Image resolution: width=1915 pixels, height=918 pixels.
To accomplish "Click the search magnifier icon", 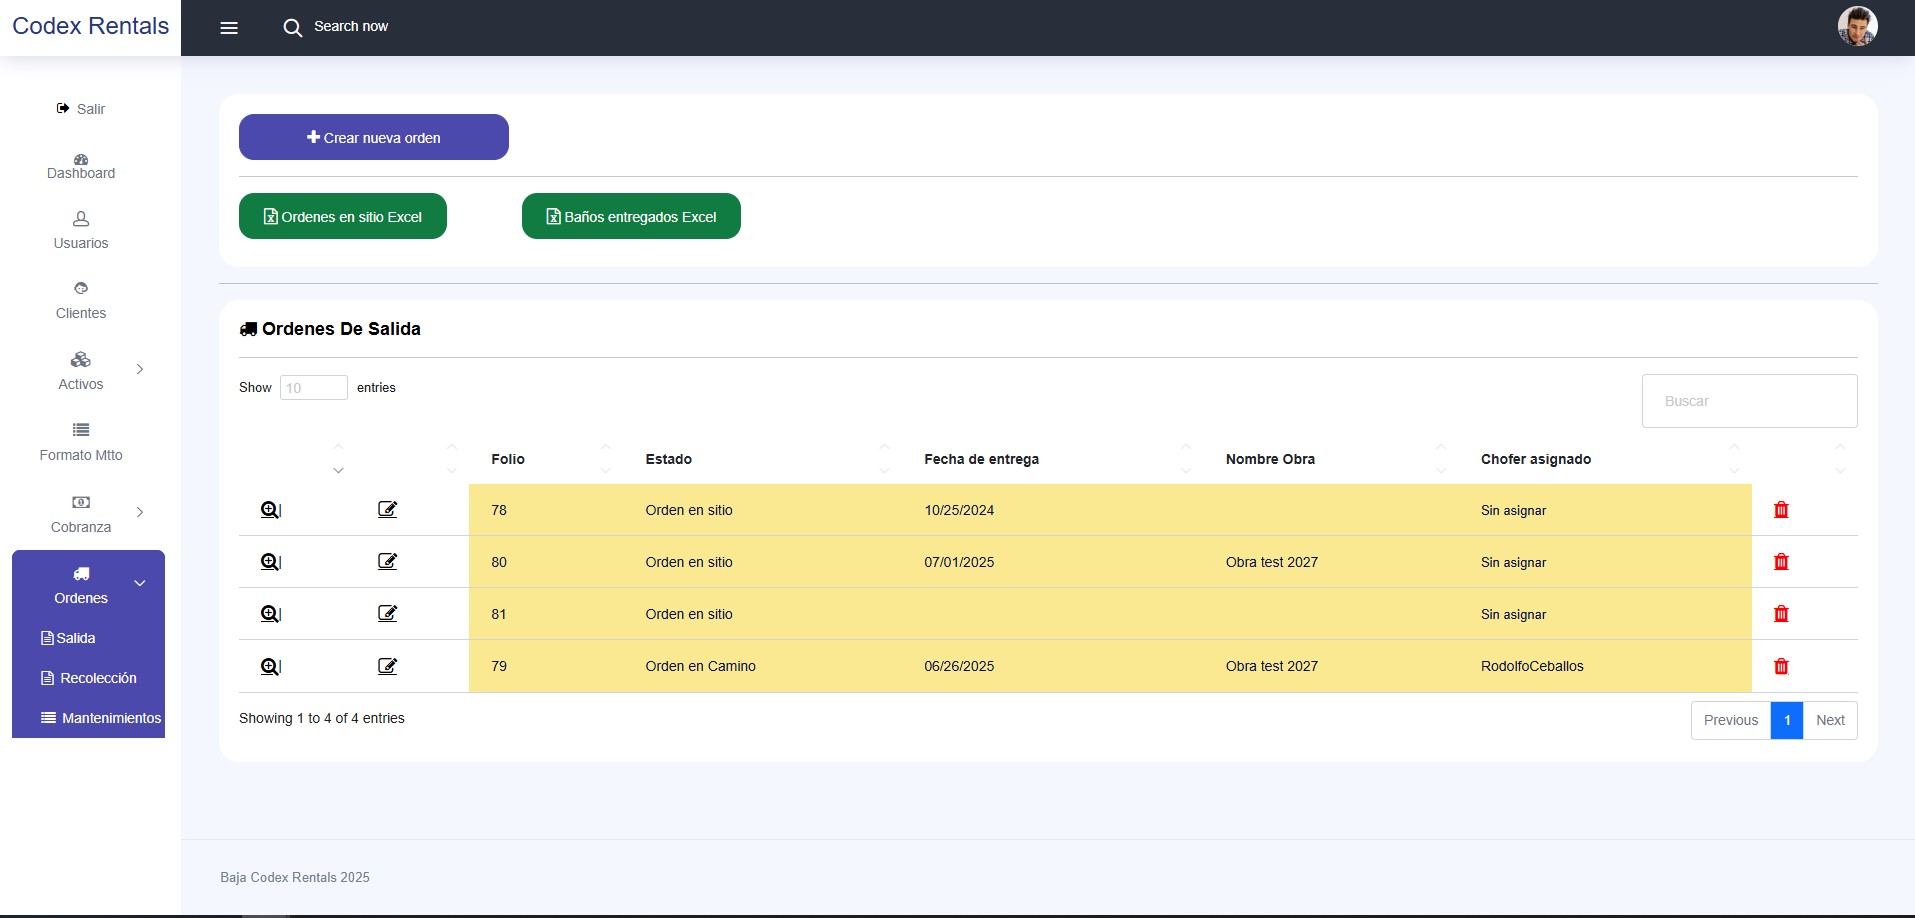I will pos(292,28).
